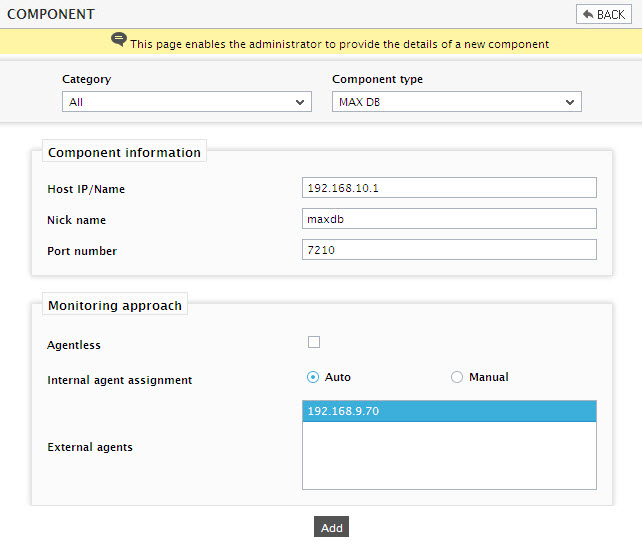The image size is (642, 546).
Task: Enable the Agentless checkbox
Action: [x=314, y=342]
